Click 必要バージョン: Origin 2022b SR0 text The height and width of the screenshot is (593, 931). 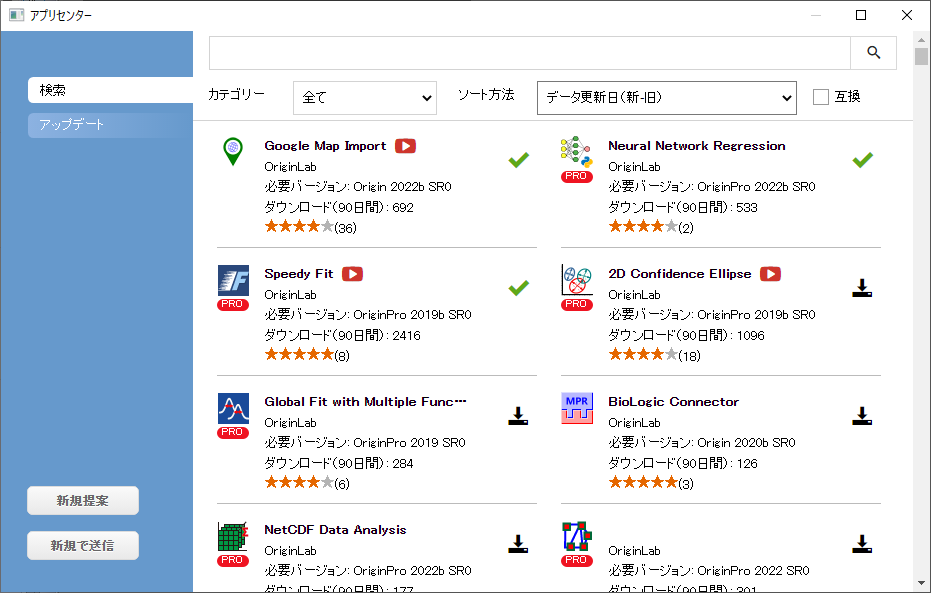(358, 186)
